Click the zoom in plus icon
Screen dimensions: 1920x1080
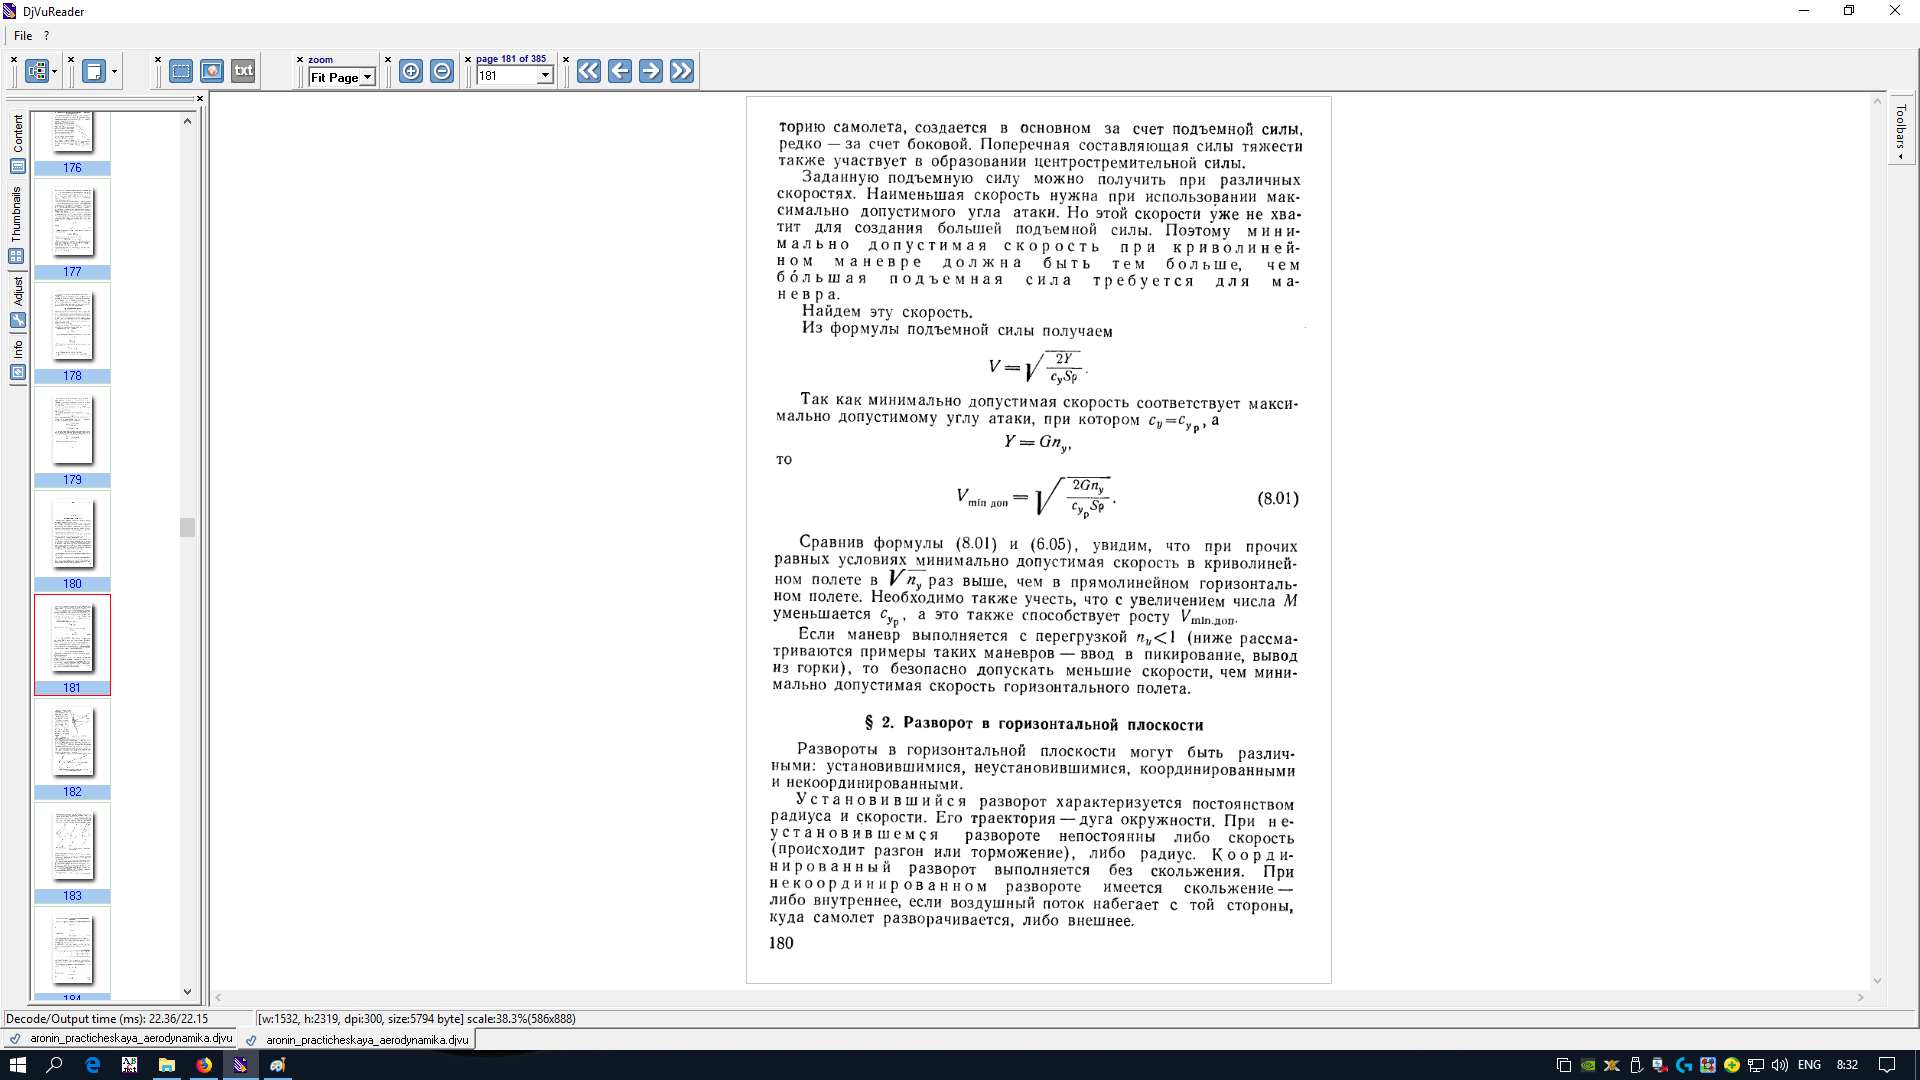pyautogui.click(x=411, y=71)
